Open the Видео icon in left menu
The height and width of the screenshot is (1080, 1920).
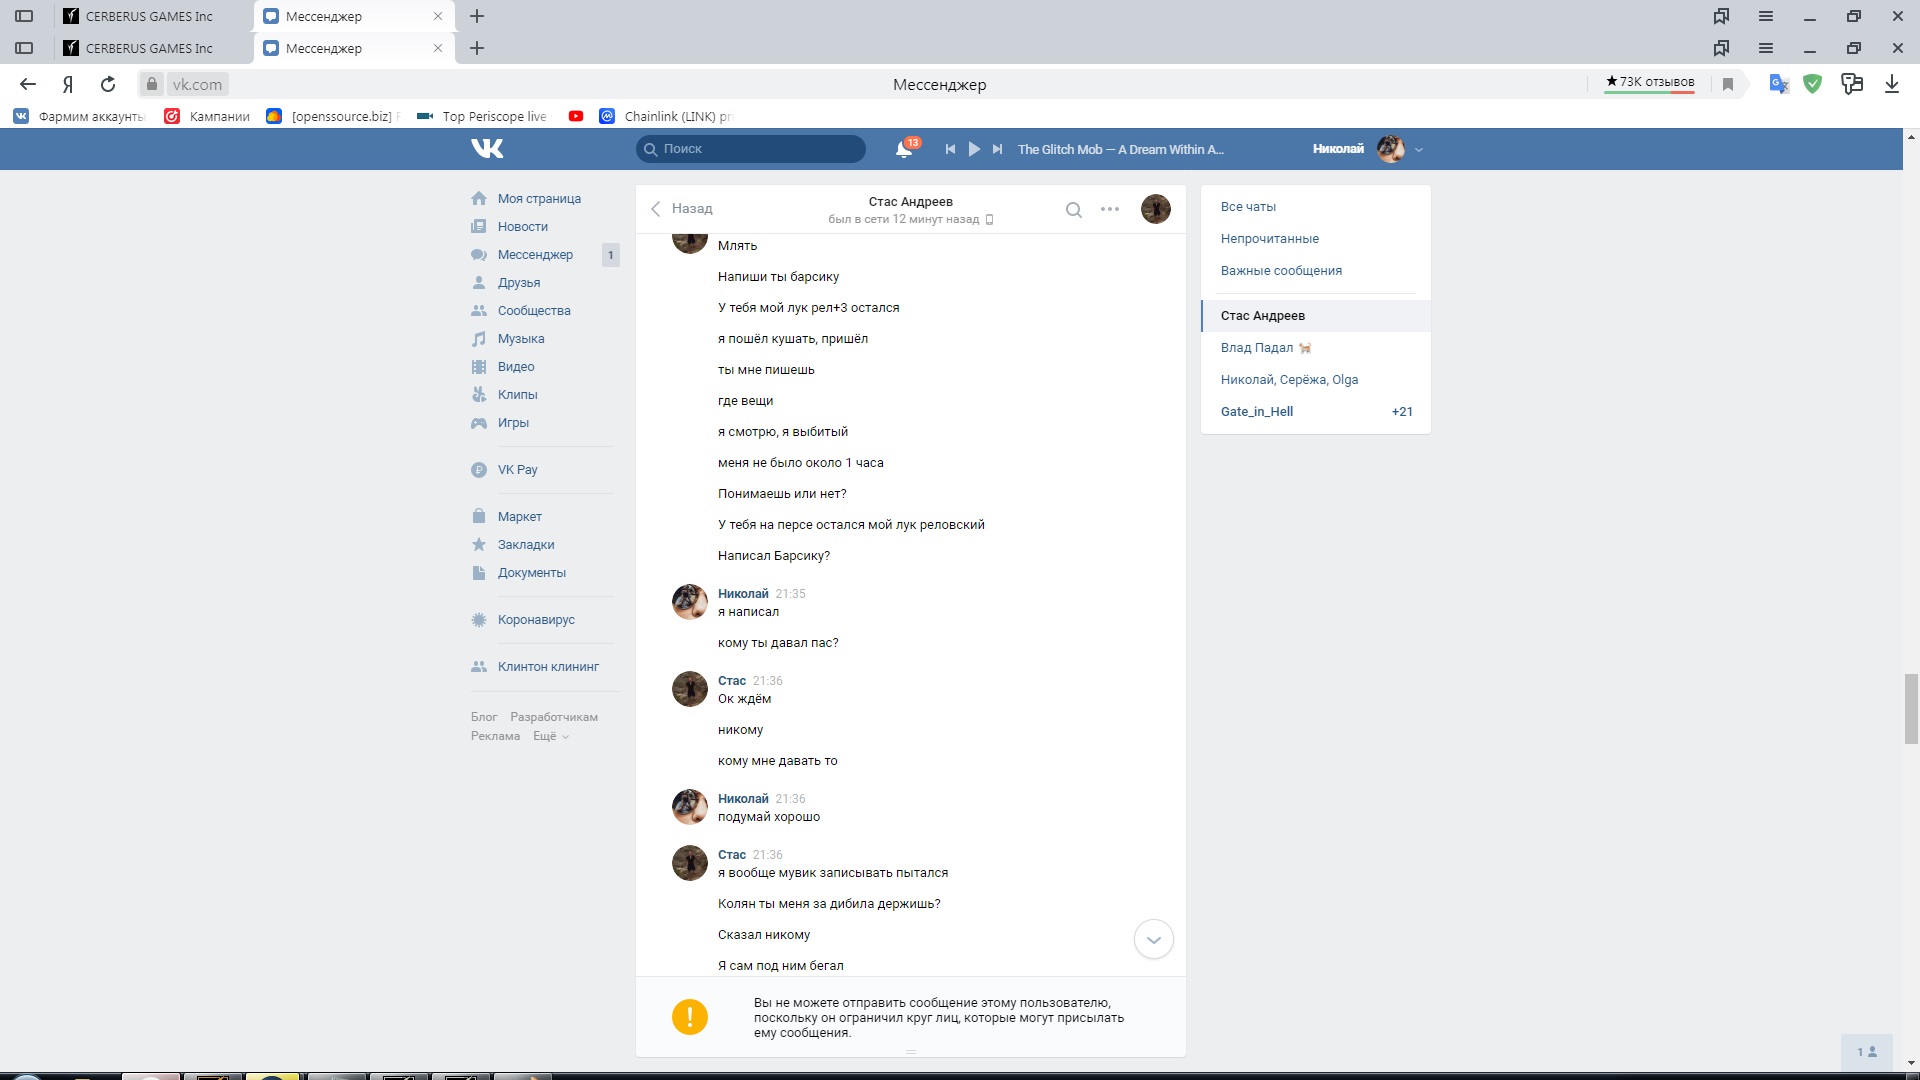479,366
